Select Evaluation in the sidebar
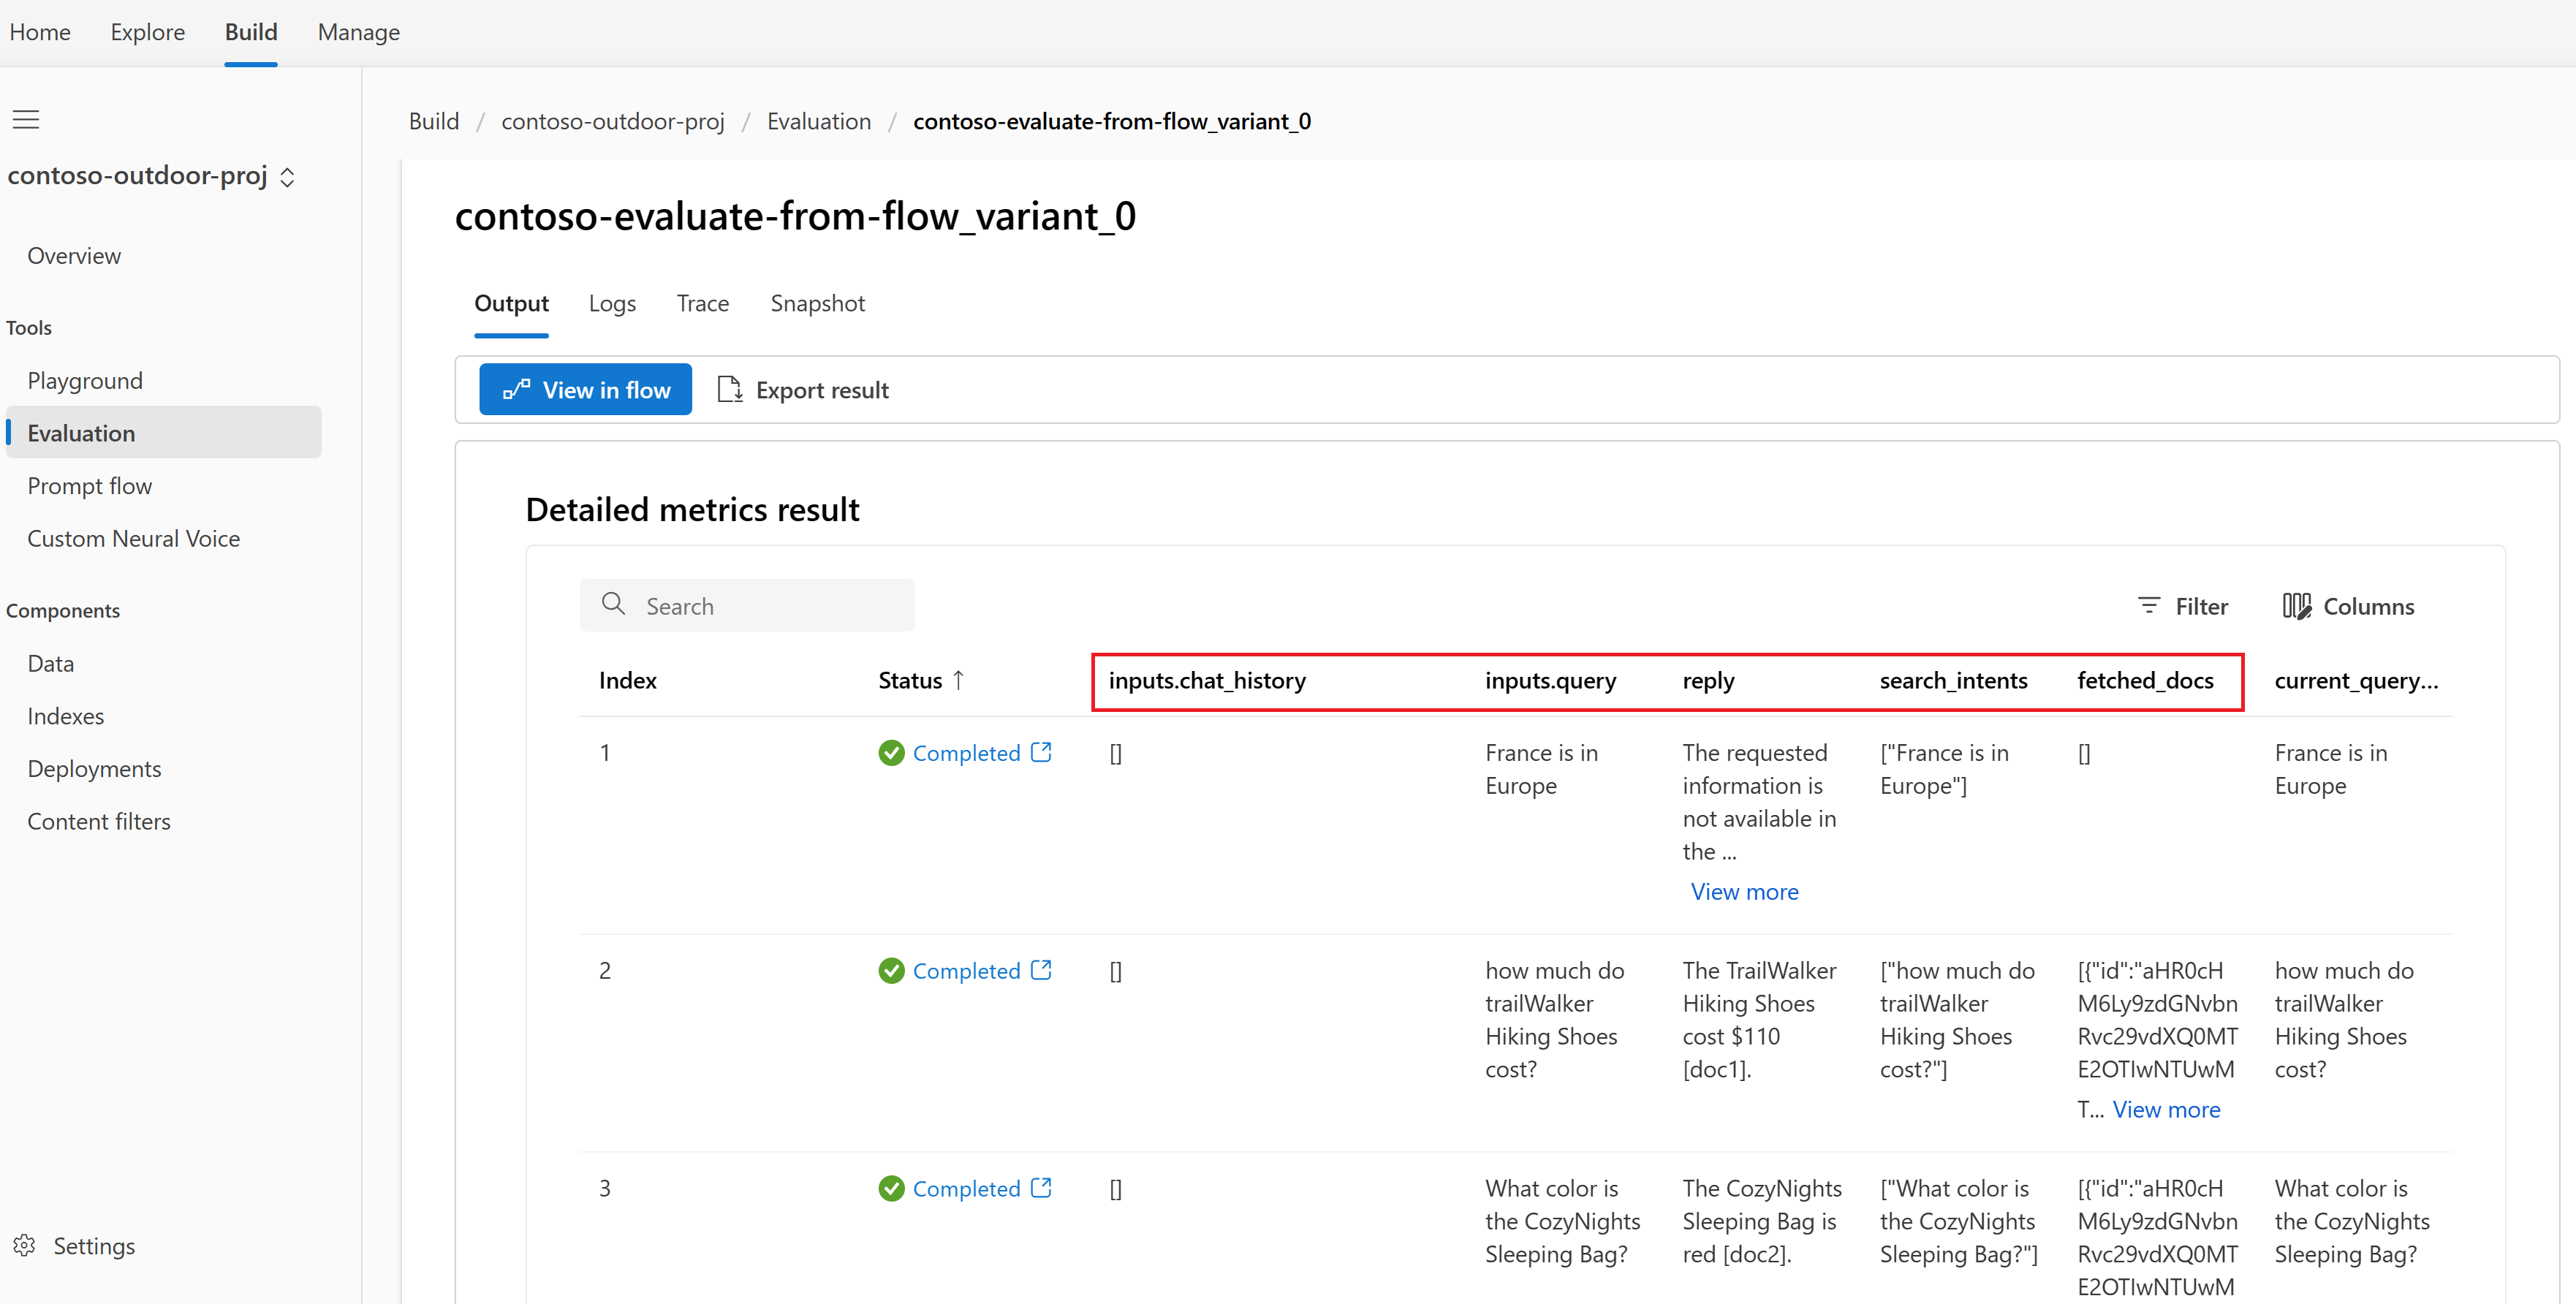This screenshot has width=2576, height=1304. [x=164, y=433]
